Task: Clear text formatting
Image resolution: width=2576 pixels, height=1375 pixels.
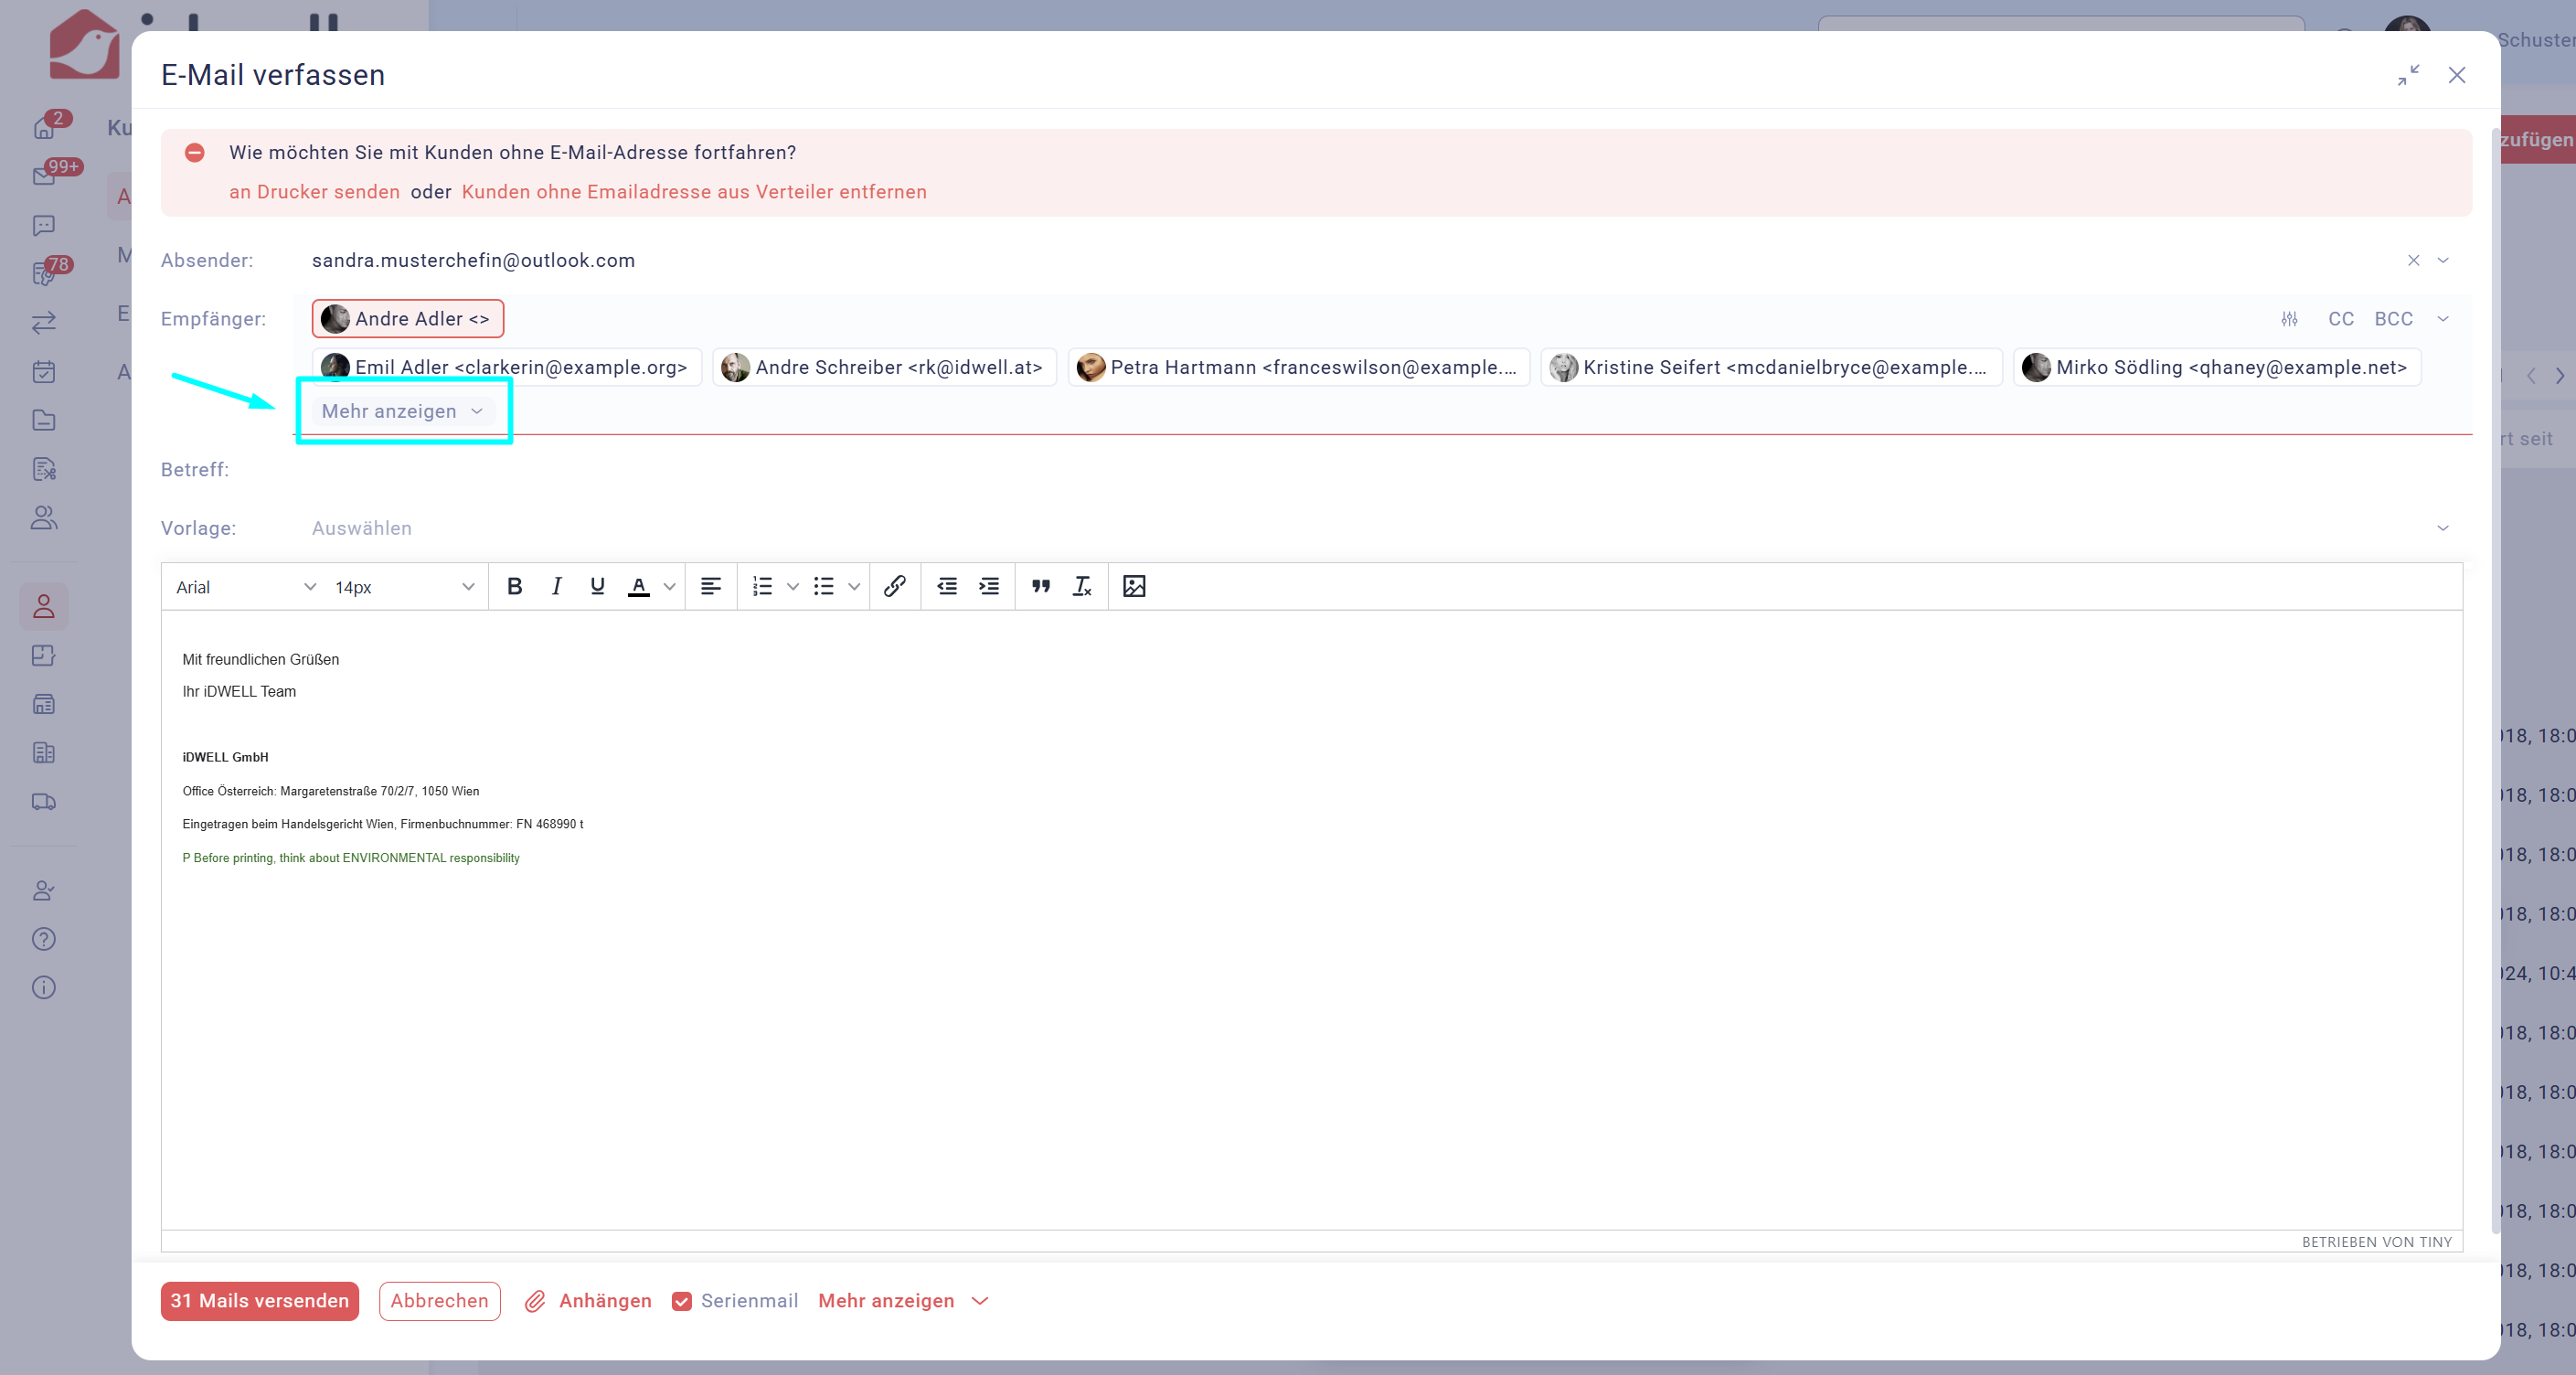Action: tap(1081, 586)
